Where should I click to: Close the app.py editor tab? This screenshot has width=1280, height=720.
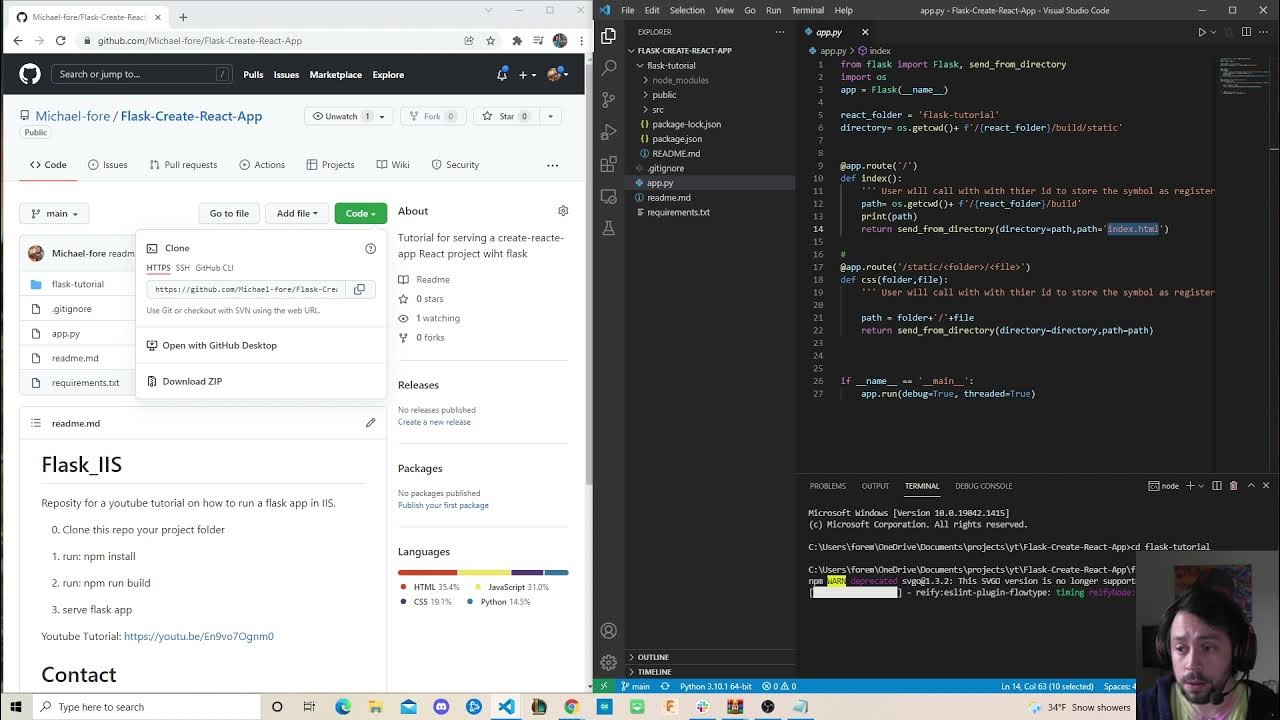point(865,32)
